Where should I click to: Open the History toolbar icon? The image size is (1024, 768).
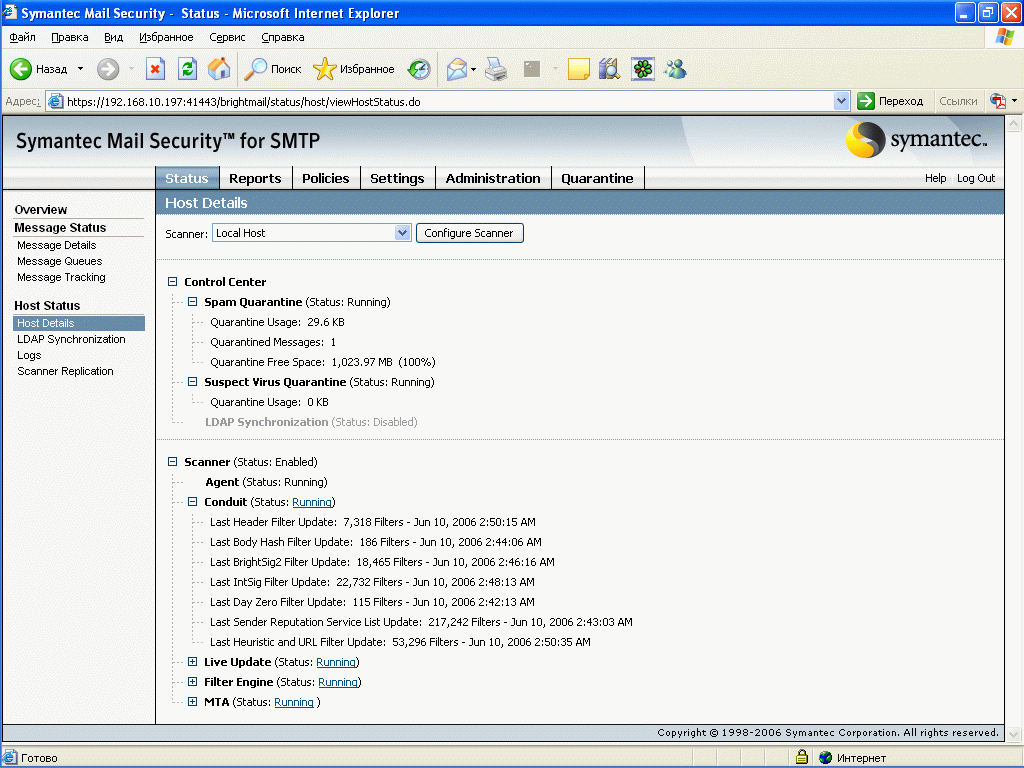tap(419, 69)
